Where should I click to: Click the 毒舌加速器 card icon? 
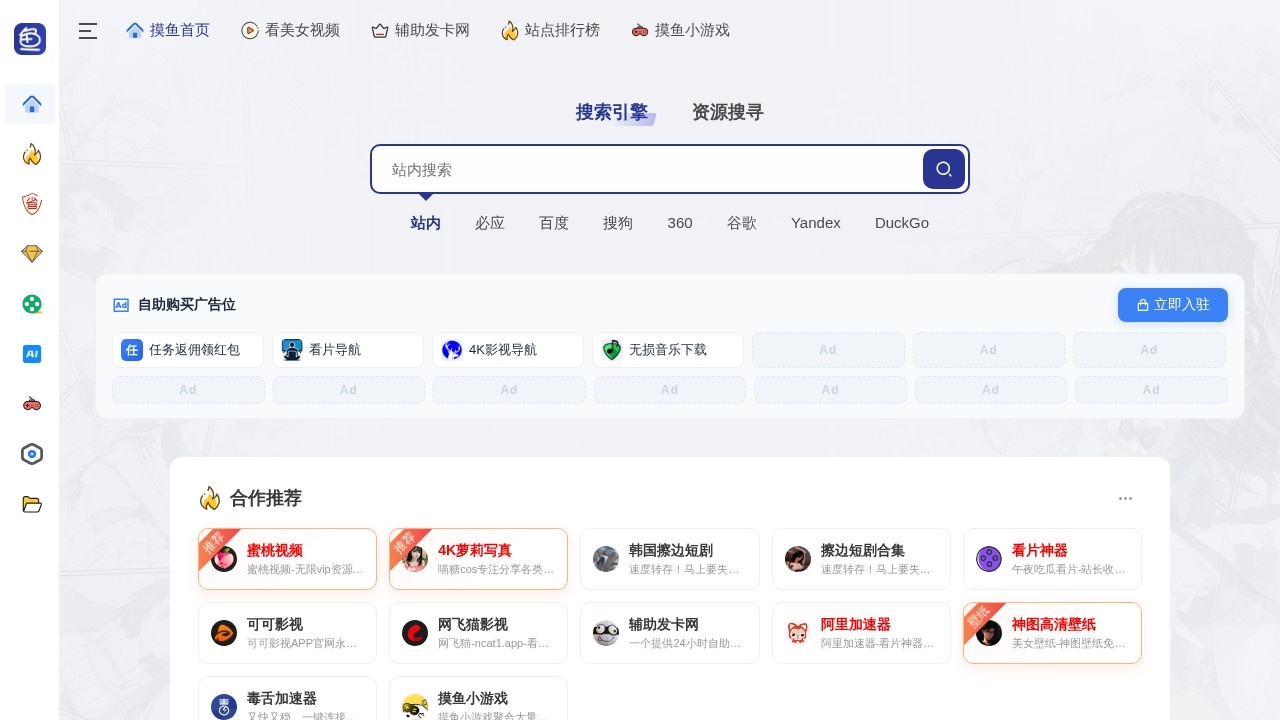224,707
